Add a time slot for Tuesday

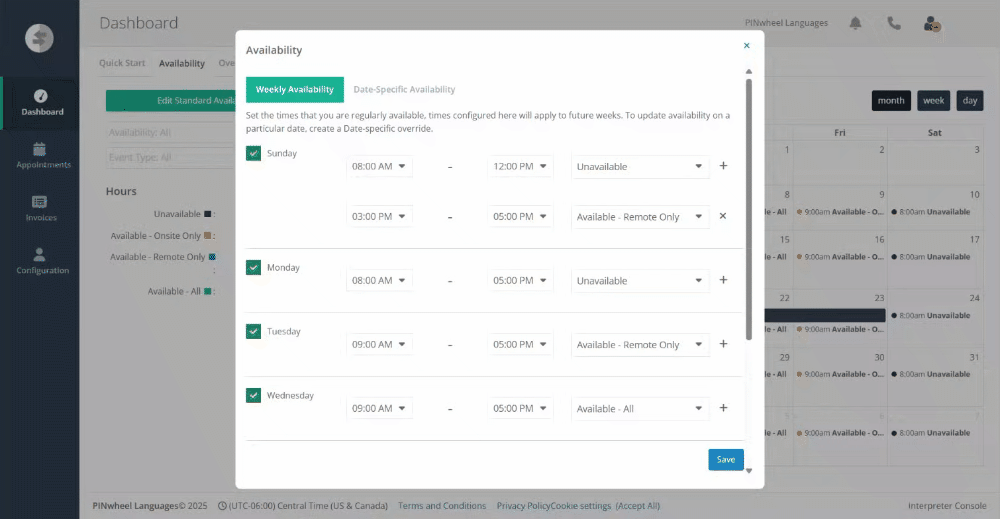coord(723,344)
